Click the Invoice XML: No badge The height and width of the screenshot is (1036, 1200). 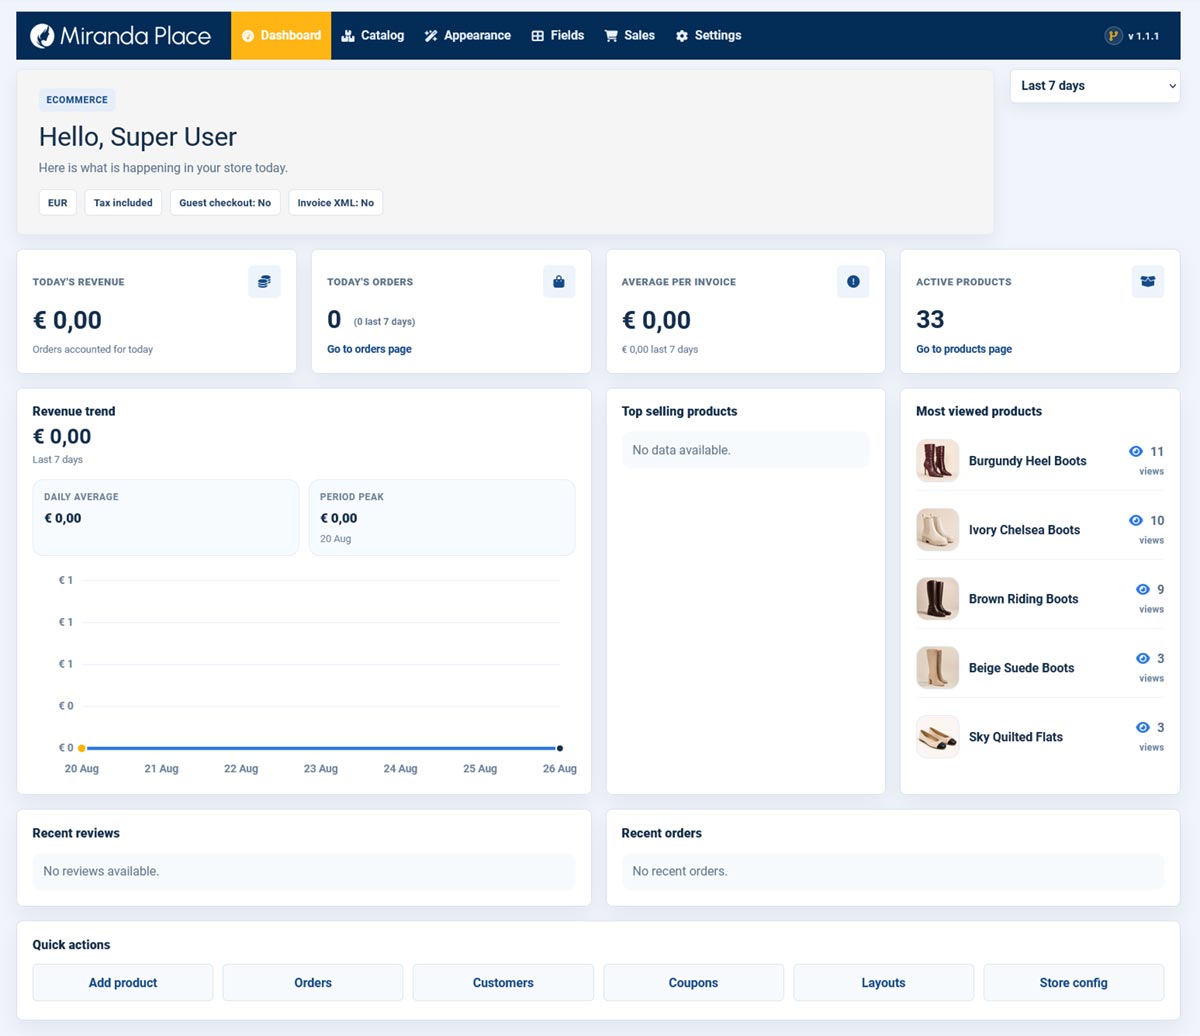pyautogui.click(x=336, y=203)
